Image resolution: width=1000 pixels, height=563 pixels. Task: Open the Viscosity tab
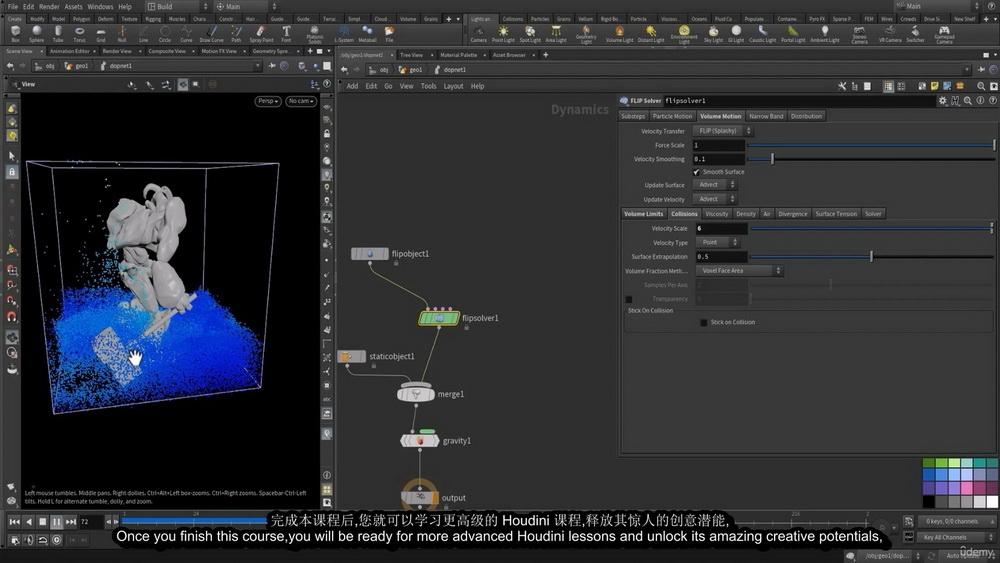[x=716, y=214]
